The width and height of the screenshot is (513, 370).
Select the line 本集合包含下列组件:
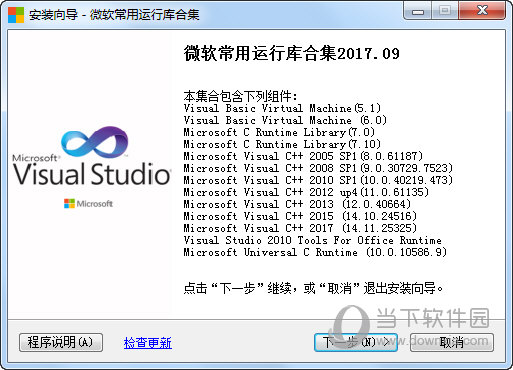pyautogui.click(x=240, y=96)
